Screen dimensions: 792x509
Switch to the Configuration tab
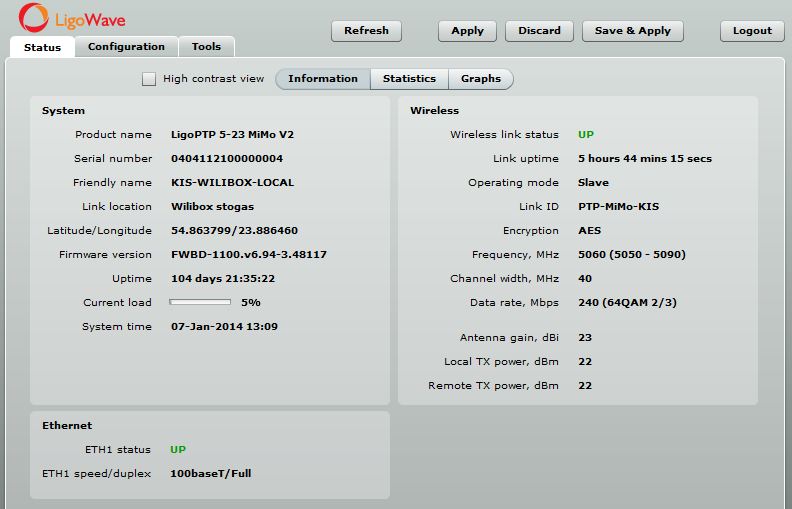(x=126, y=47)
